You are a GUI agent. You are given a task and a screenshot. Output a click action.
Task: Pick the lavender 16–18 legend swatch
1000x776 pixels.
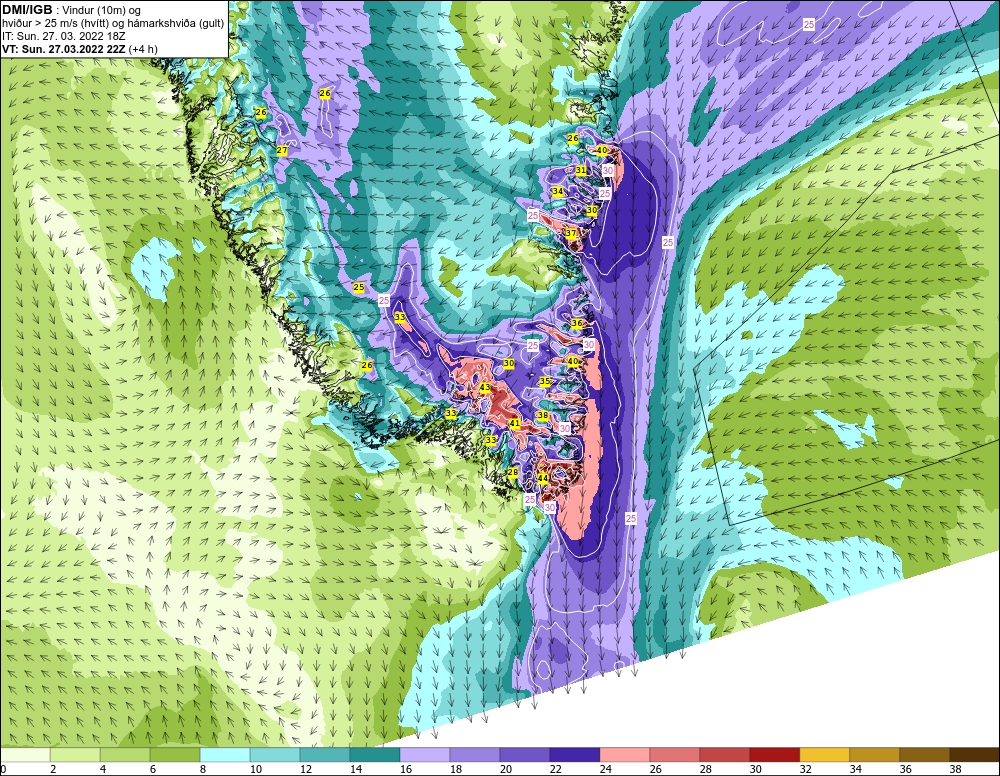tap(425, 754)
